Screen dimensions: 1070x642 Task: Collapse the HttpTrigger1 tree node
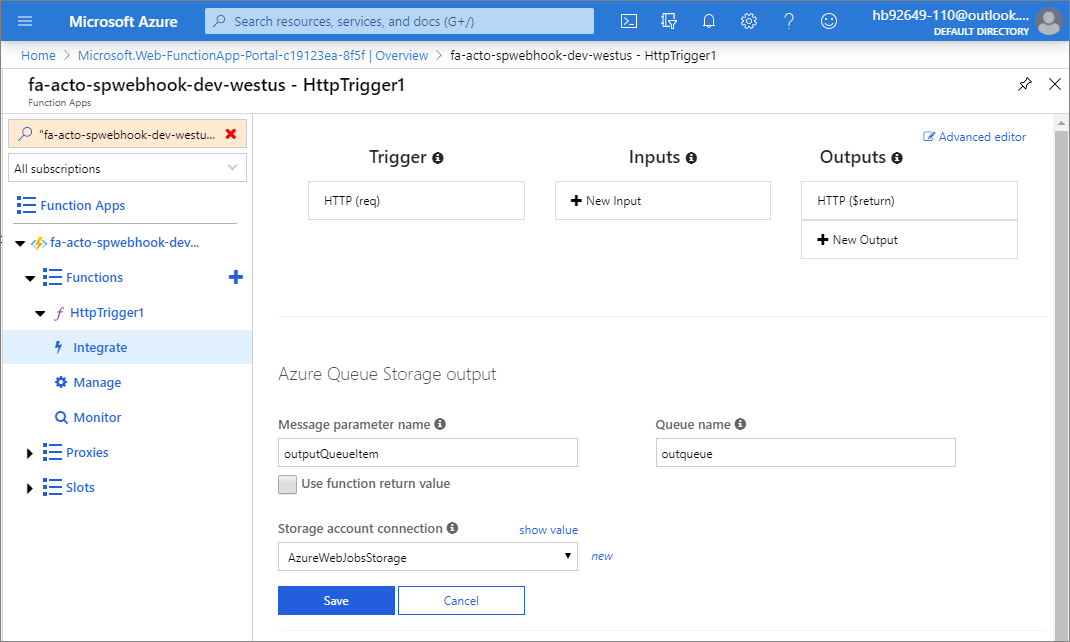coord(40,313)
